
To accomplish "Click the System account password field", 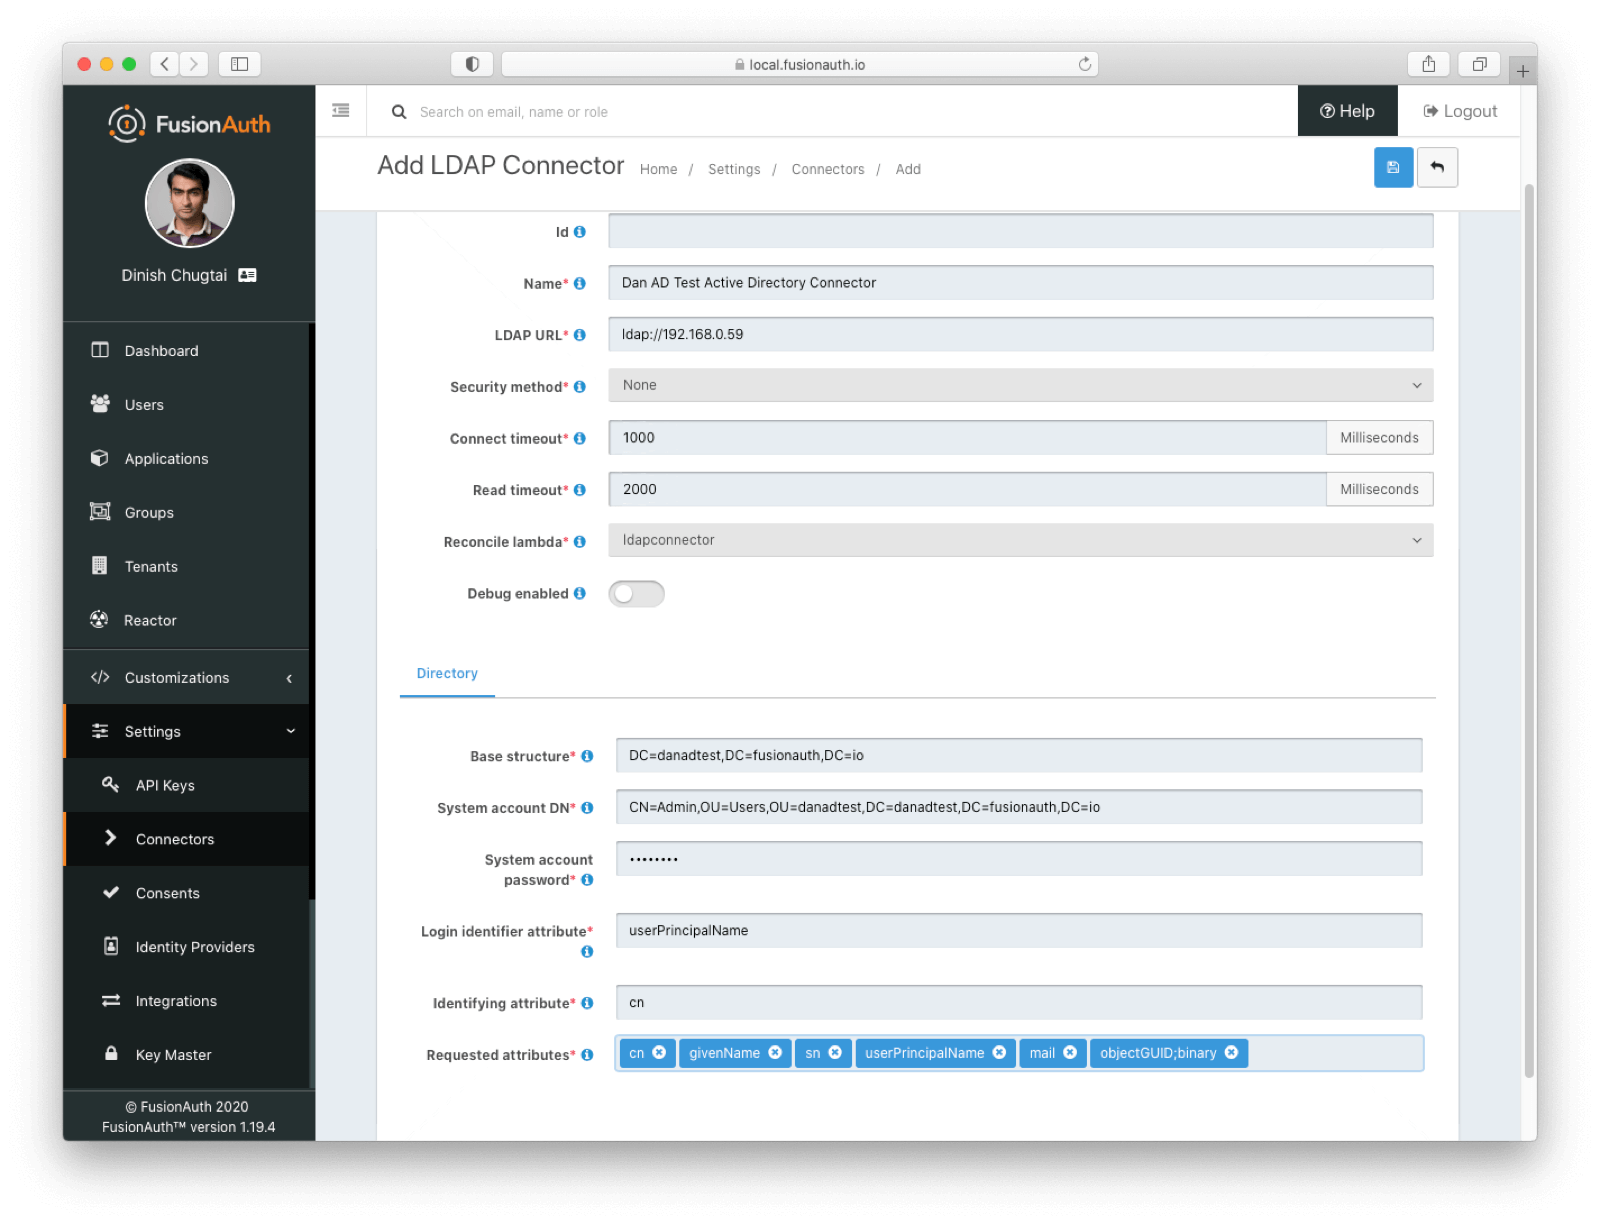I will (x=1019, y=858).
